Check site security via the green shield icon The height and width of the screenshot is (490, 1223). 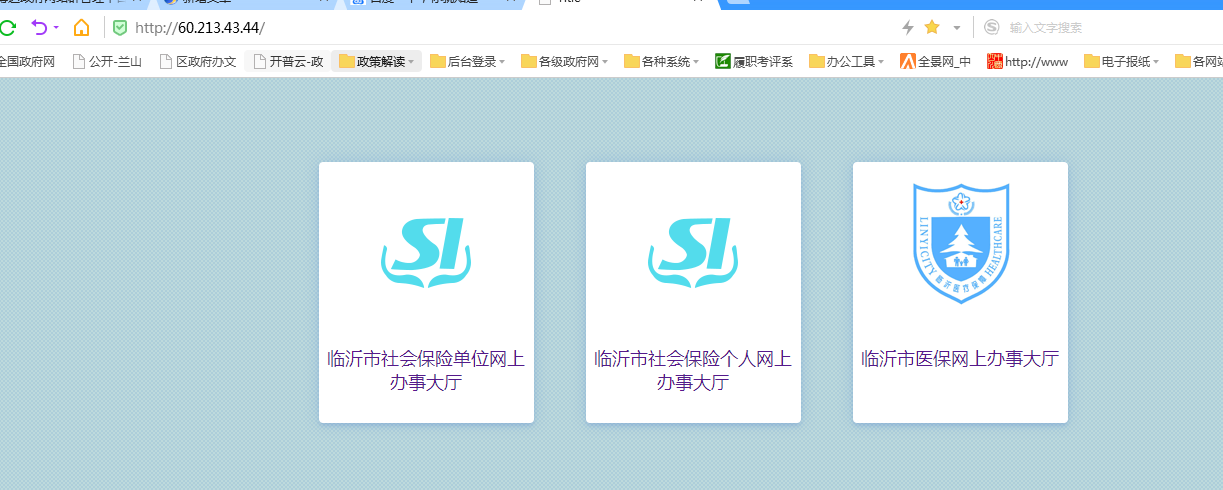[x=120, y=27]
